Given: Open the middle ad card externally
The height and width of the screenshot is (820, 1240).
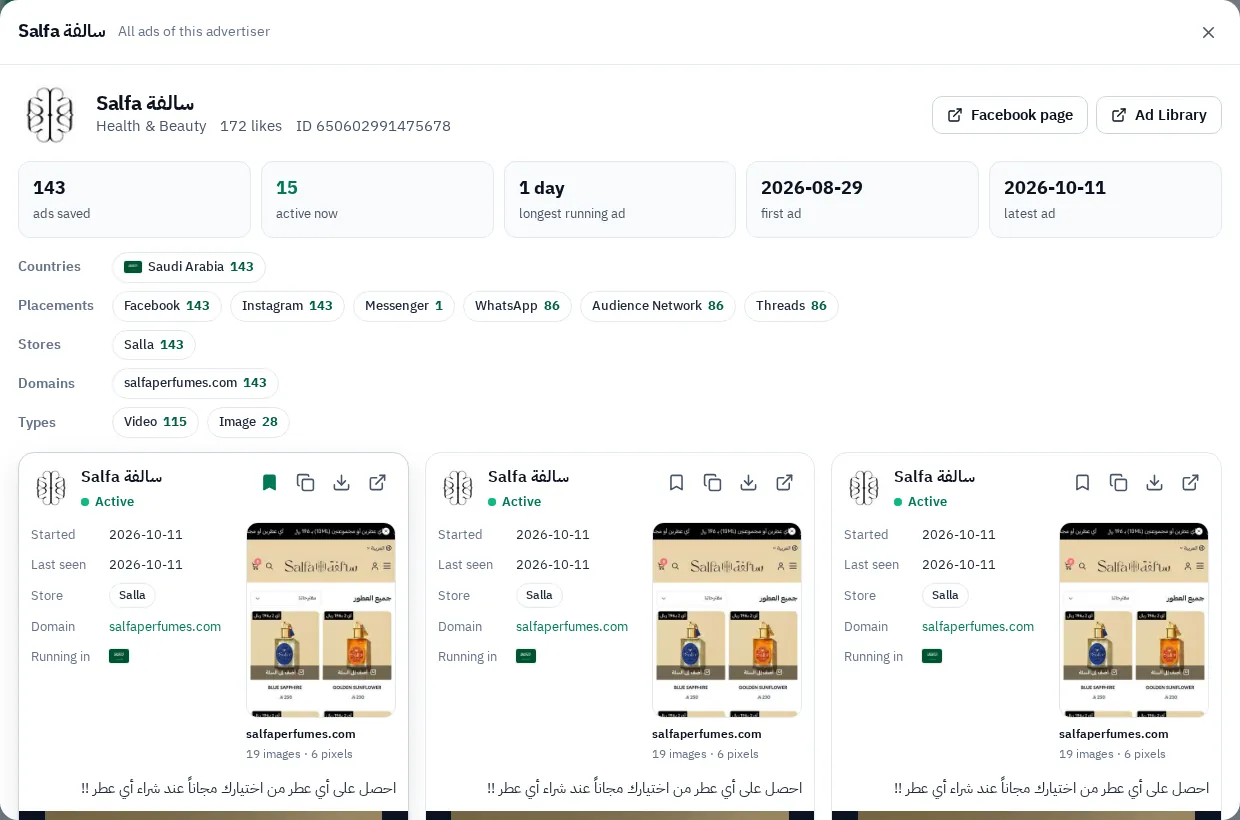Looking at the screenshot, I should click(785, 483).
